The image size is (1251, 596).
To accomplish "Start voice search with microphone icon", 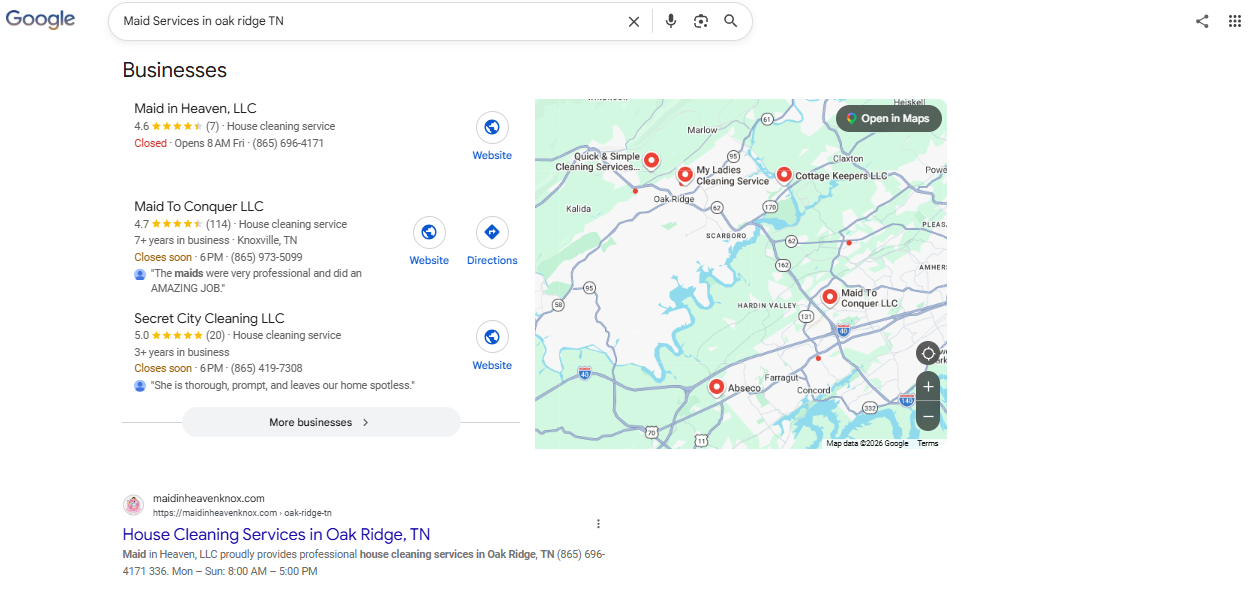I will click(671, 21).
